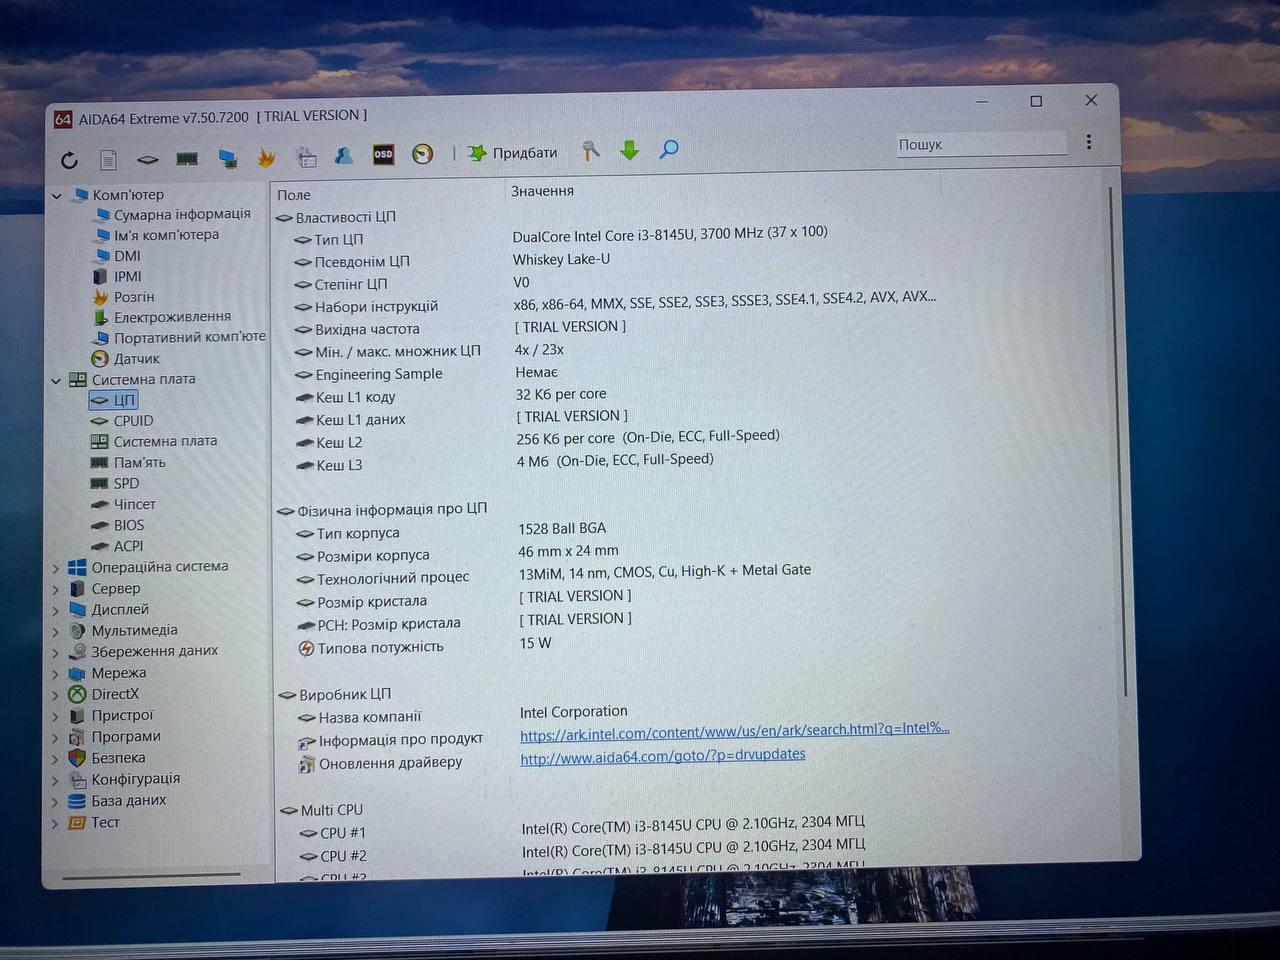
Task: Click the computer monitor toolbar icon
Action: pyautogui.click(x=227, y=158)
